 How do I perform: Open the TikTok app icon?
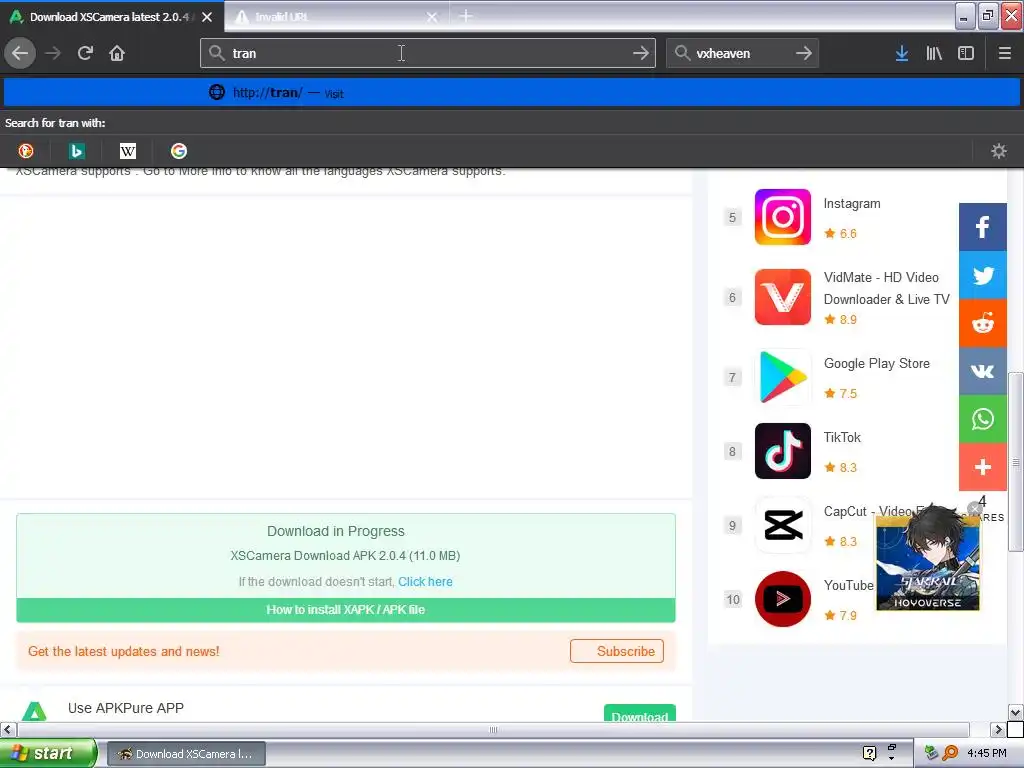(x=782, y=451)
